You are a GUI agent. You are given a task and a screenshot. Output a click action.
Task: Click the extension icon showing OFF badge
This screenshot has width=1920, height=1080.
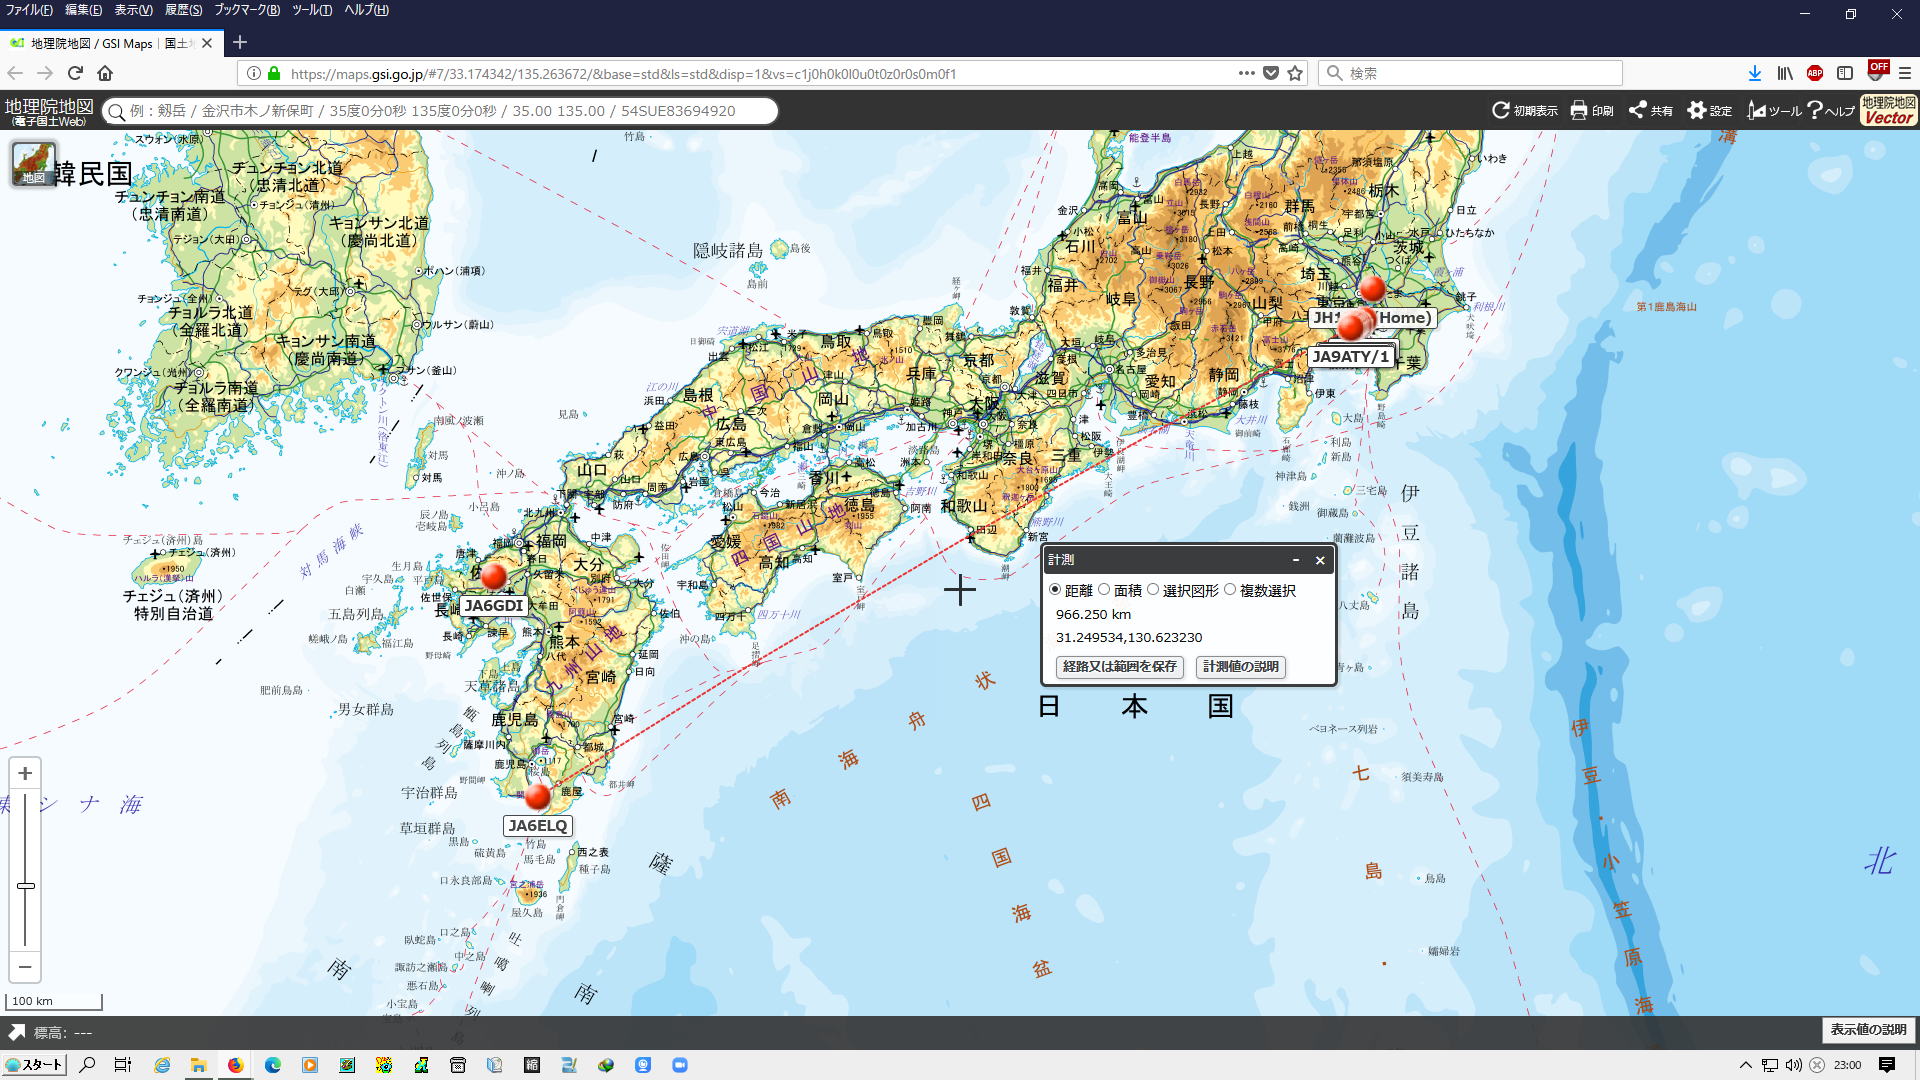[x=1877, y=71]
